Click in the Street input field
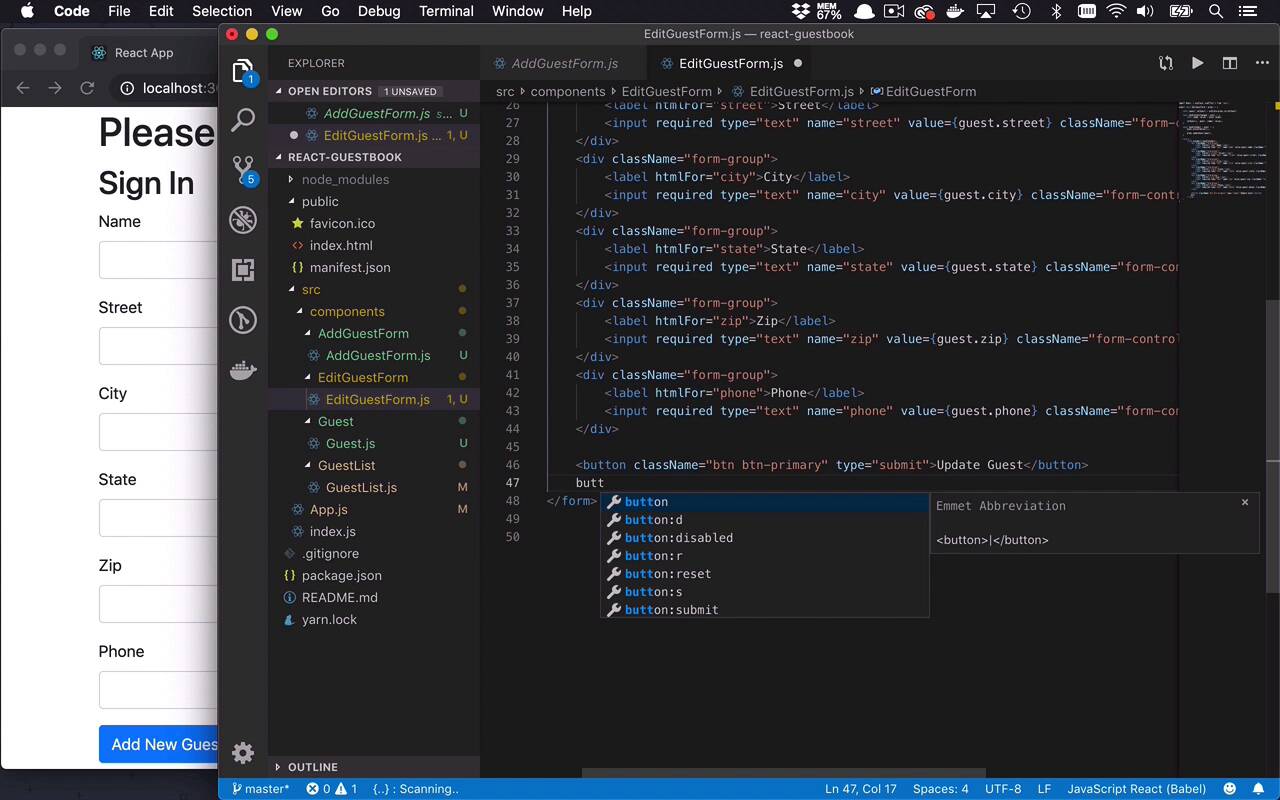This screenshot has width=1280, height=800. click(158, 346)
